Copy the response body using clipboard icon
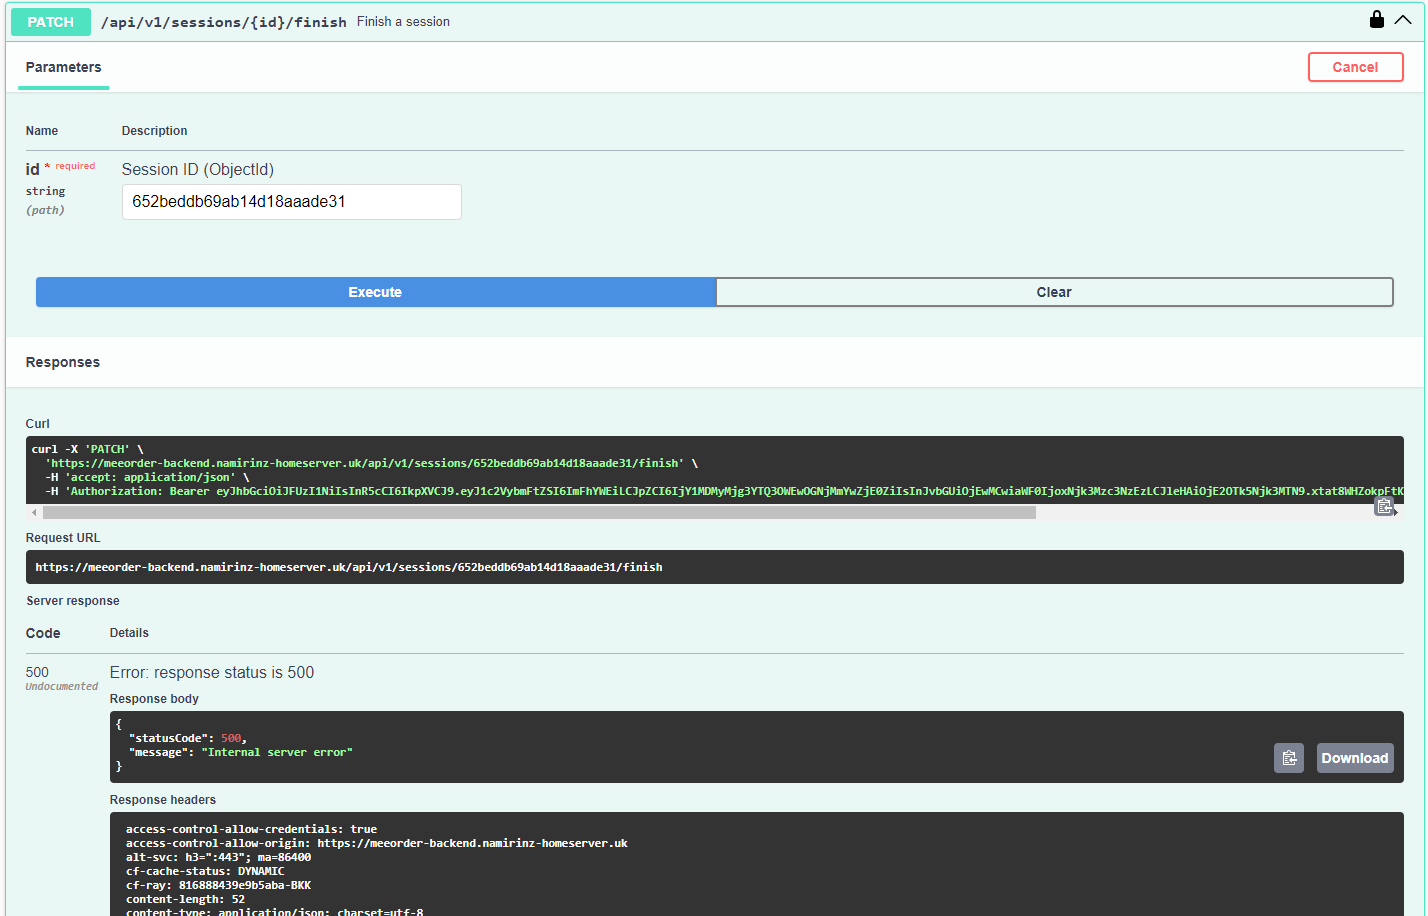This screenshot has height=916, width=1428. [x=1289, y=758]
